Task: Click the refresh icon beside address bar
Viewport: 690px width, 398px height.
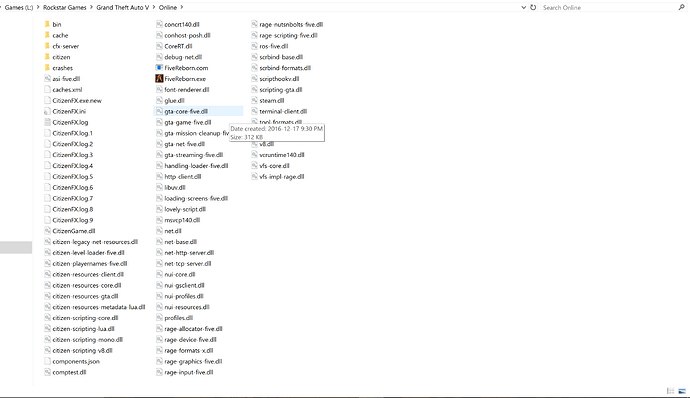Action: point(533,7)
